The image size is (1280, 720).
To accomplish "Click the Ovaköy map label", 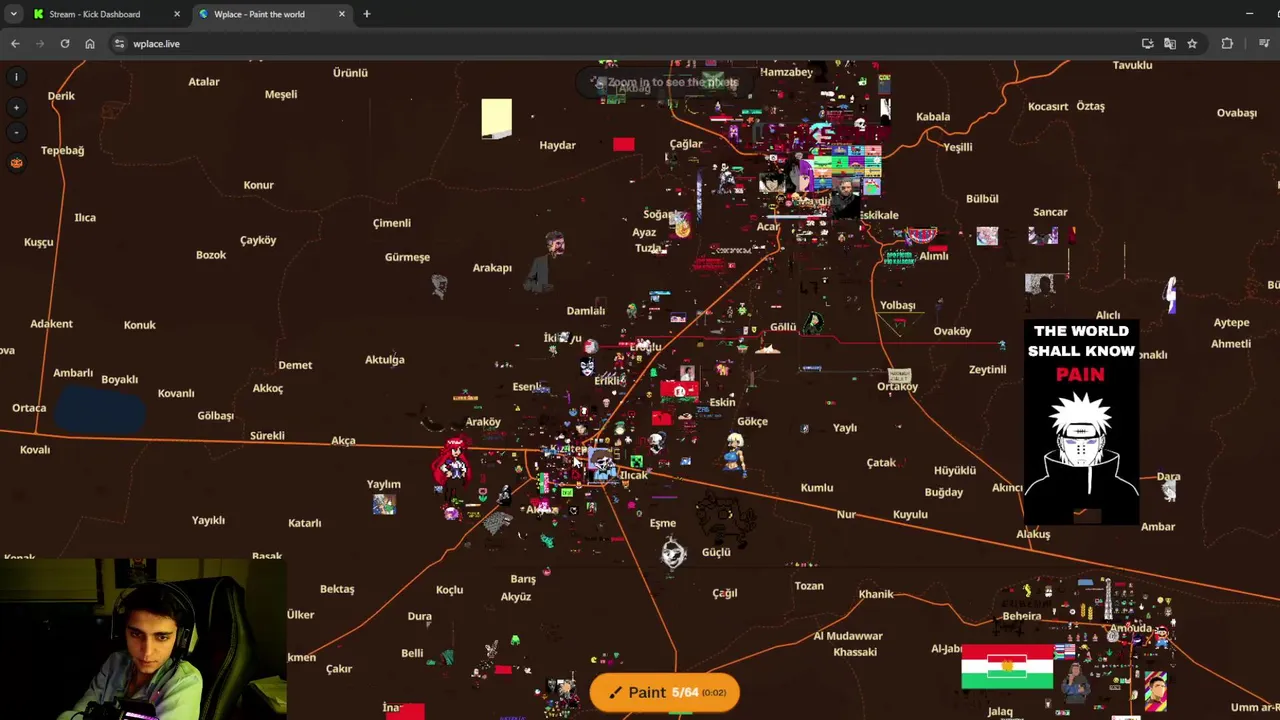I will click(952, 331).
